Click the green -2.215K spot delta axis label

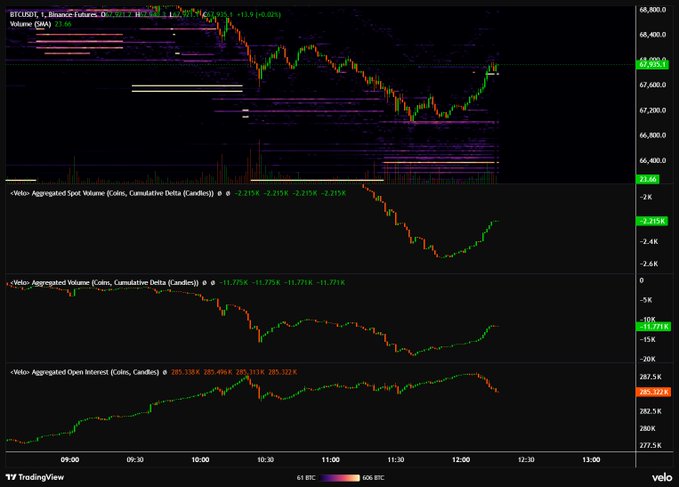click(x=653, y=221)
